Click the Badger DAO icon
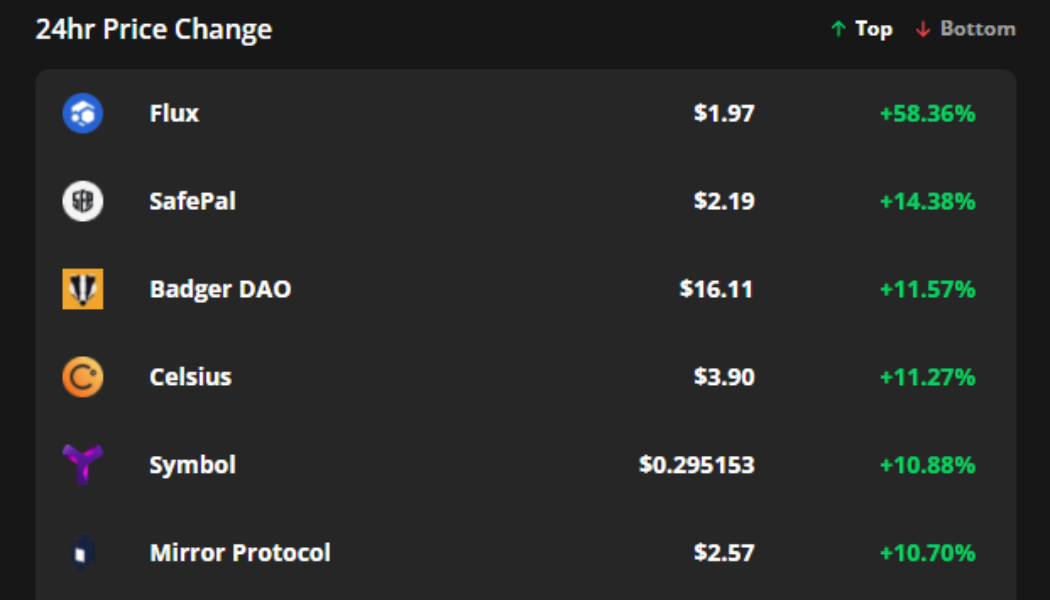The width and height of the screenshot is (1050, 600). pyautogui.click(x=82, y=289)
